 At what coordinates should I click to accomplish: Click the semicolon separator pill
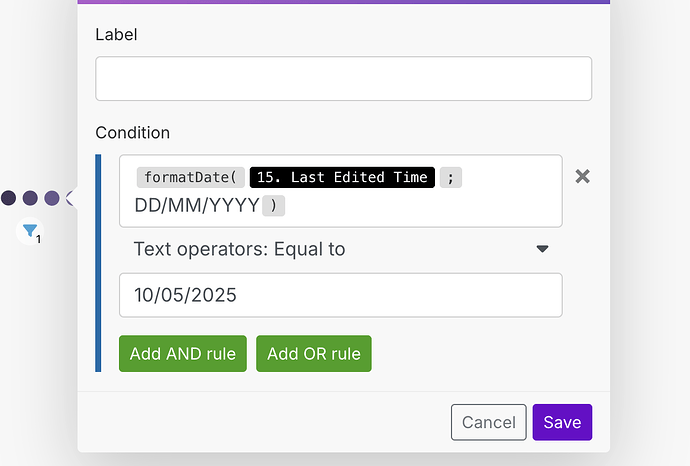451,178
